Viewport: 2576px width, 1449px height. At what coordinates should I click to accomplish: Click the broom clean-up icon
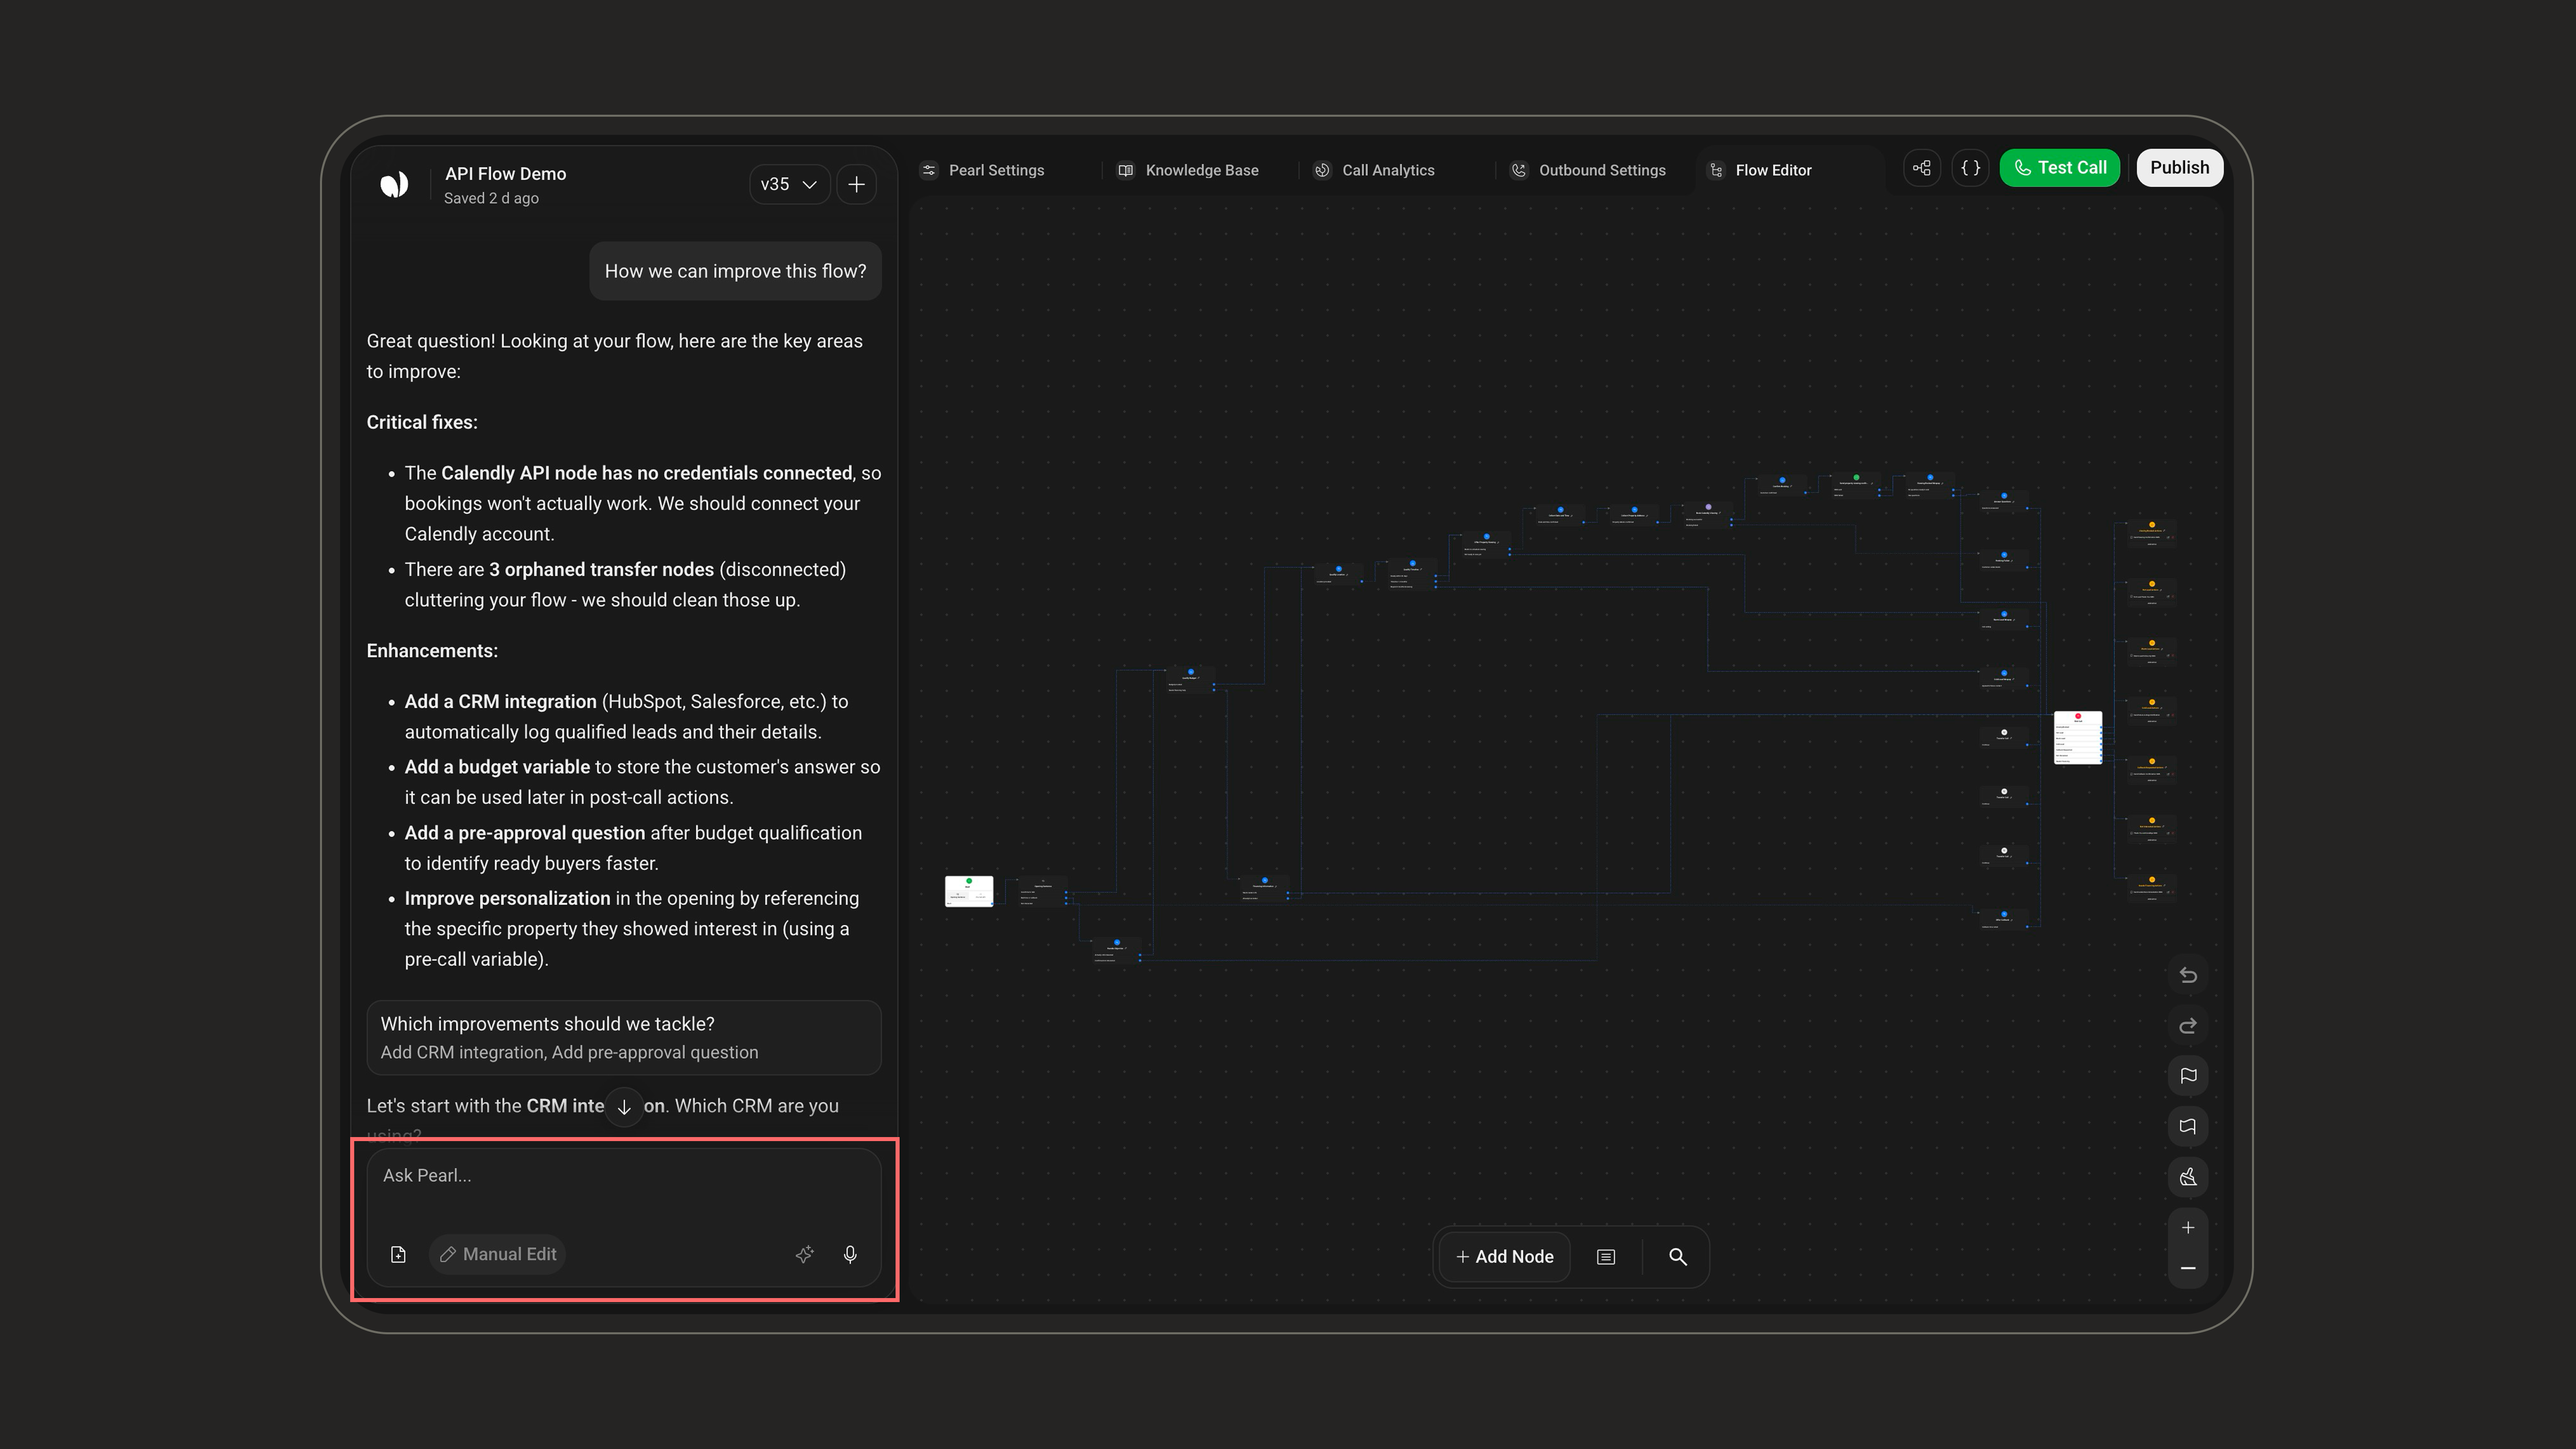pos(2188,1177)
